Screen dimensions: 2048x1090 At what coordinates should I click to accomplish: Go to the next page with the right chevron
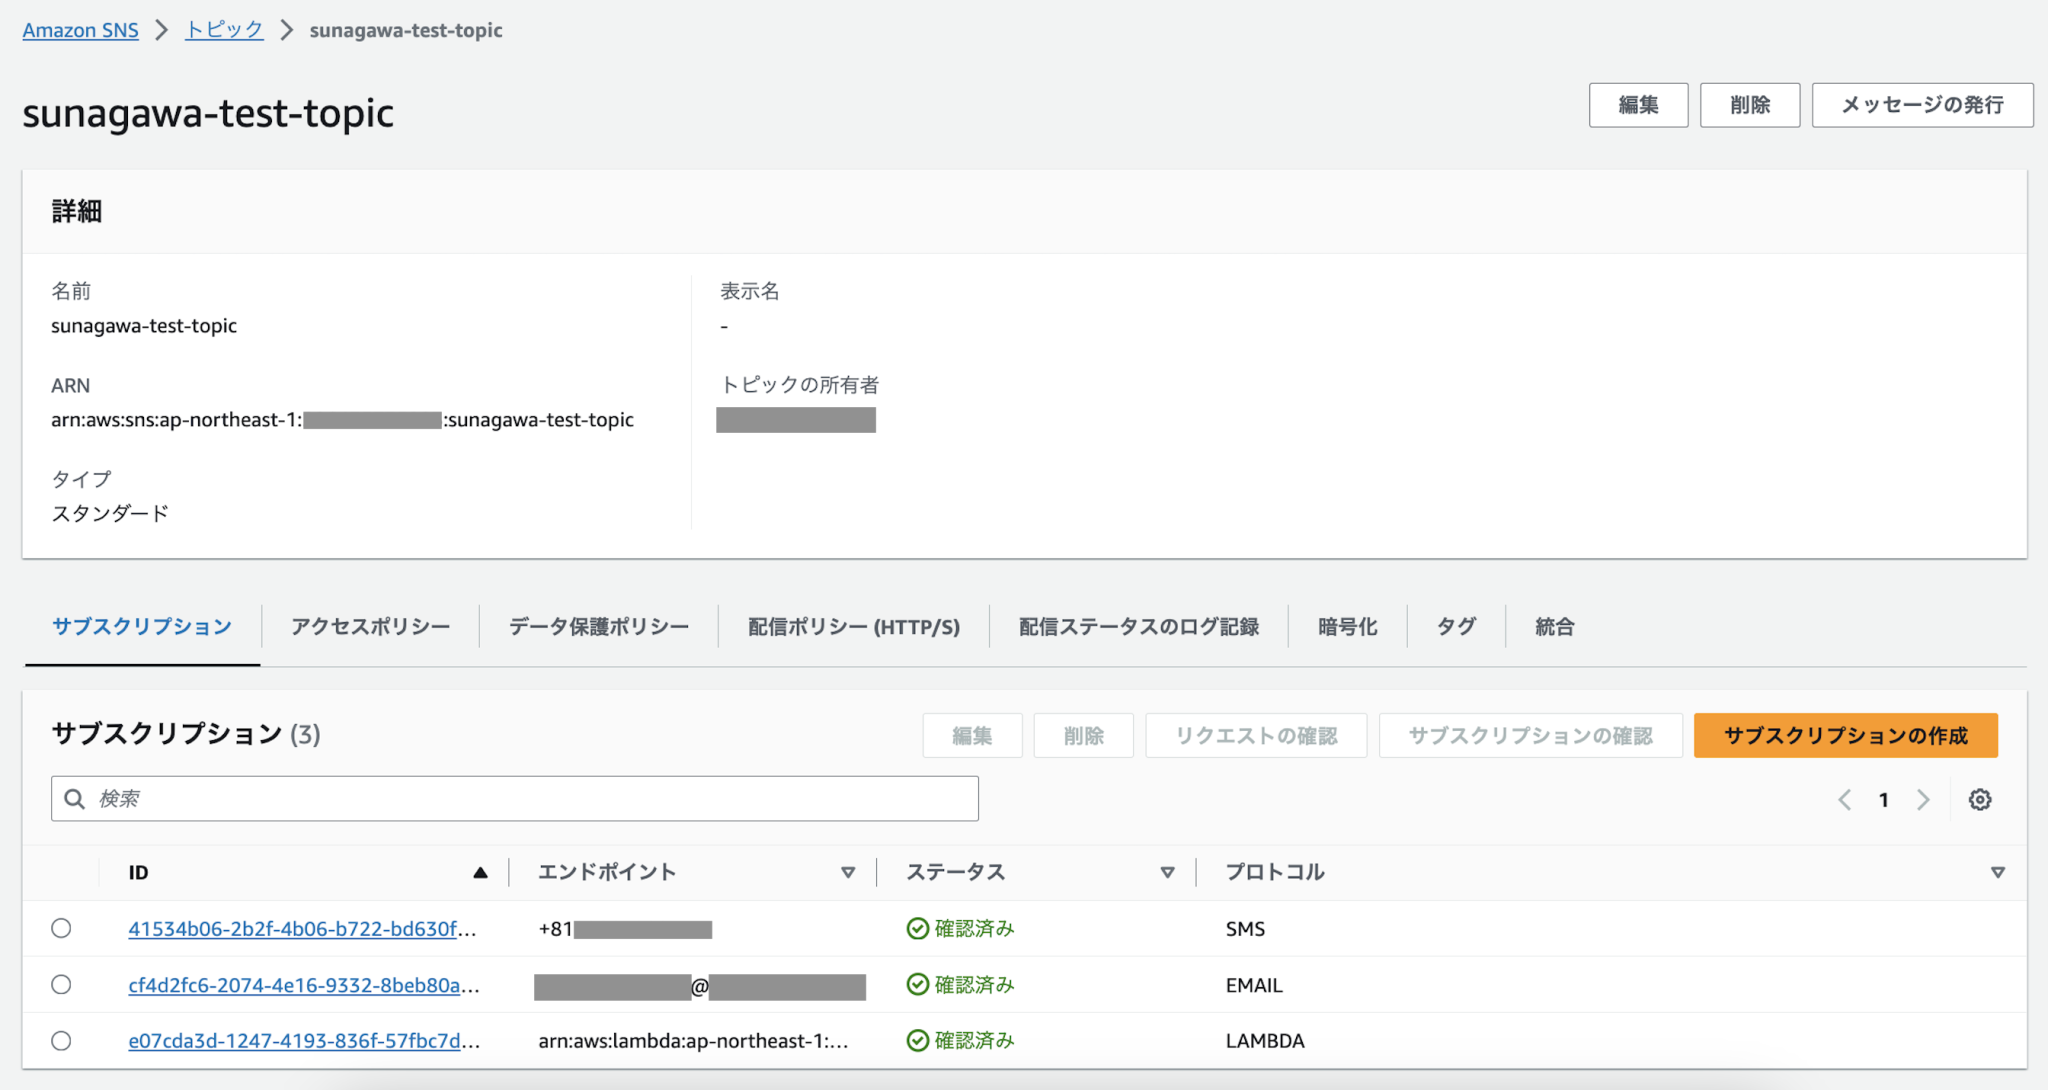[x=1923, y=799]
